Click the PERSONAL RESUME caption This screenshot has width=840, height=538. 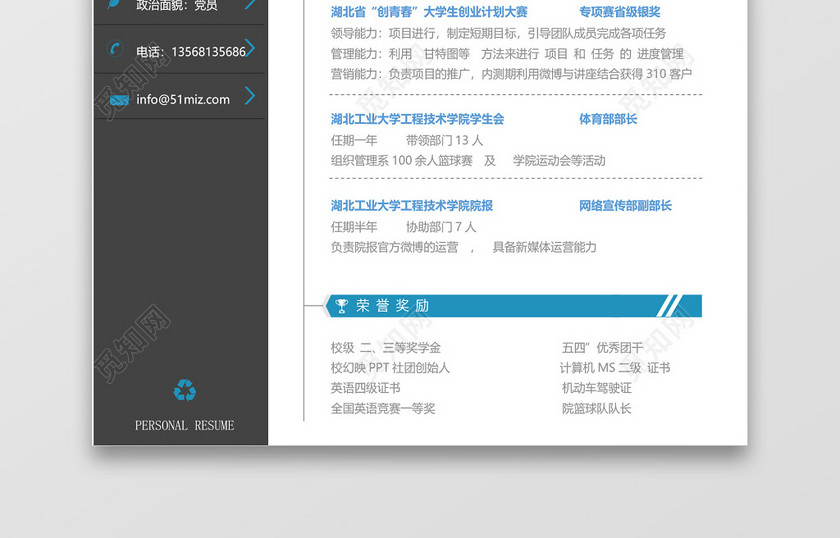[184, 425]
